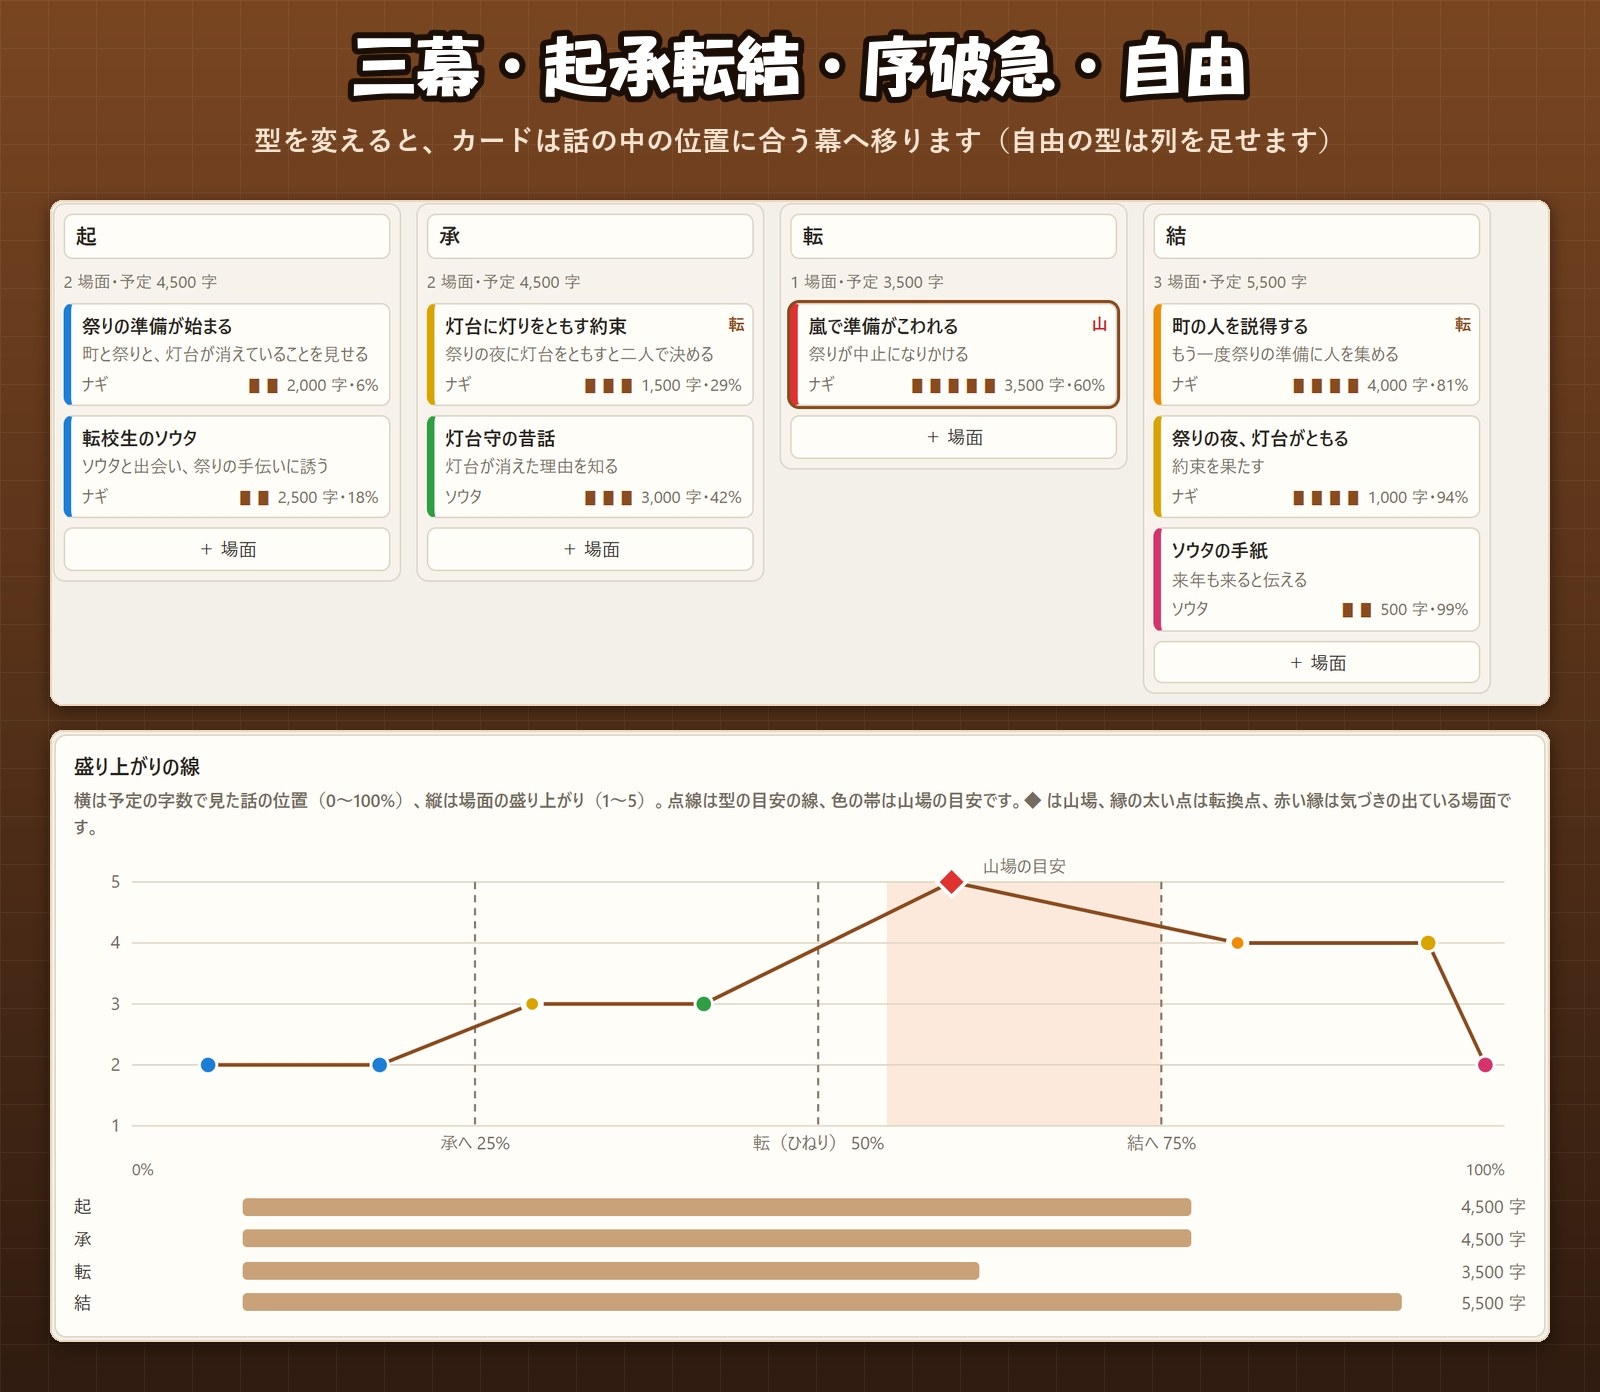This screenshot has height=1392, width=1600.
Task: Click the green point at level 3
Action: (704, 1004)
